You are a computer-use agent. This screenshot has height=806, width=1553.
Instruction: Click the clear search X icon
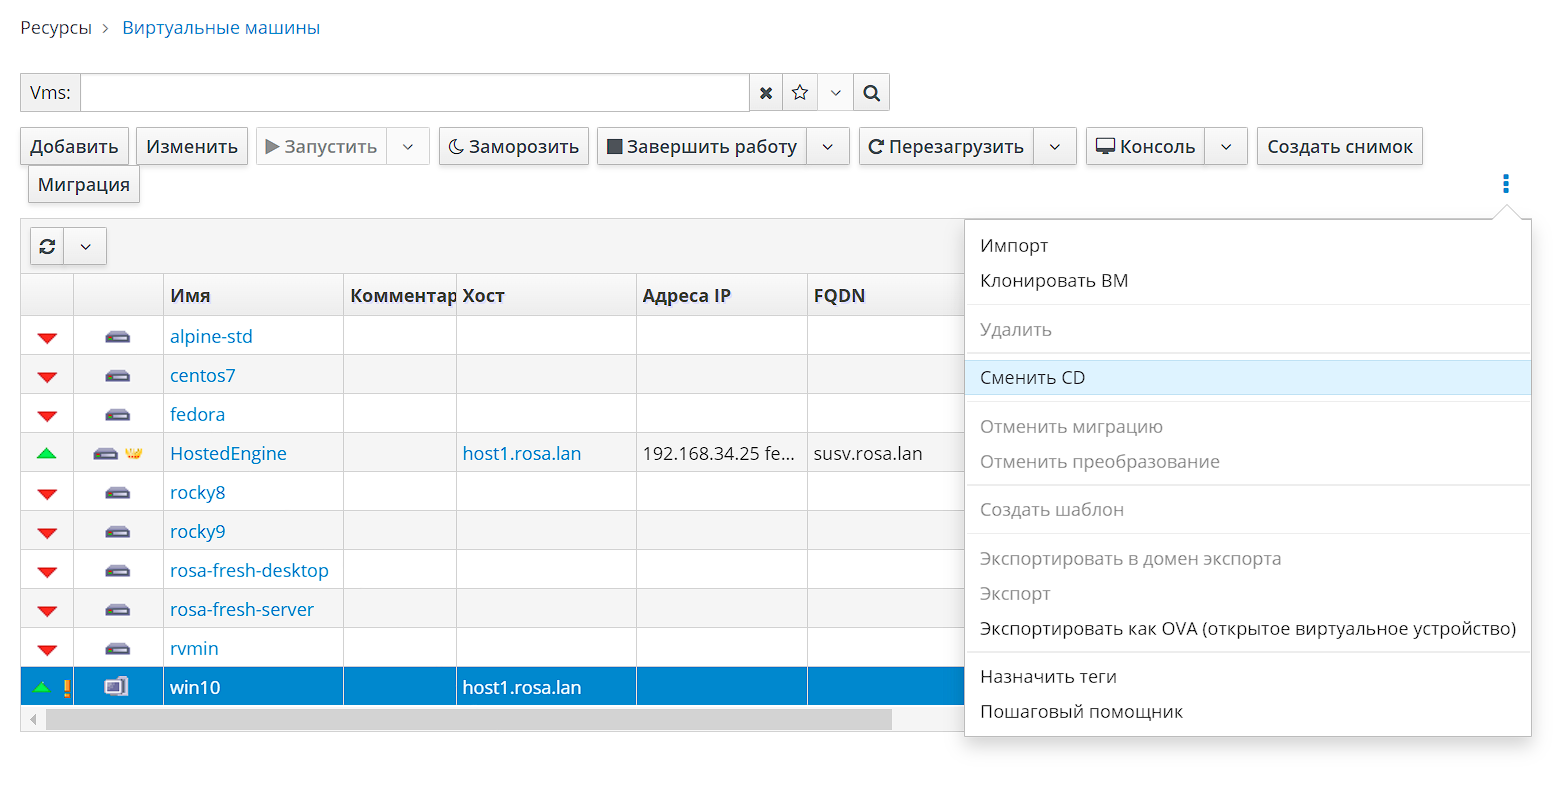pyautogui.click(x=766, y=93)
